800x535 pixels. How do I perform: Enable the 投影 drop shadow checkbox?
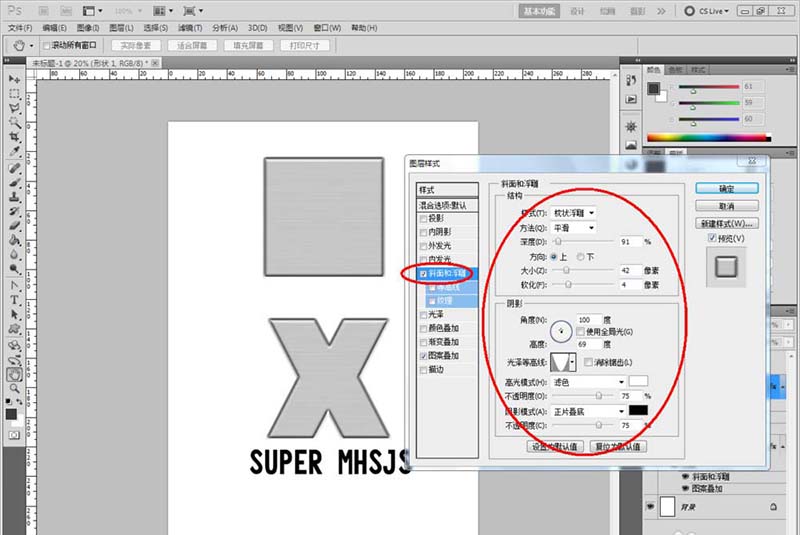pyautogui.click(x=423, y=219)
